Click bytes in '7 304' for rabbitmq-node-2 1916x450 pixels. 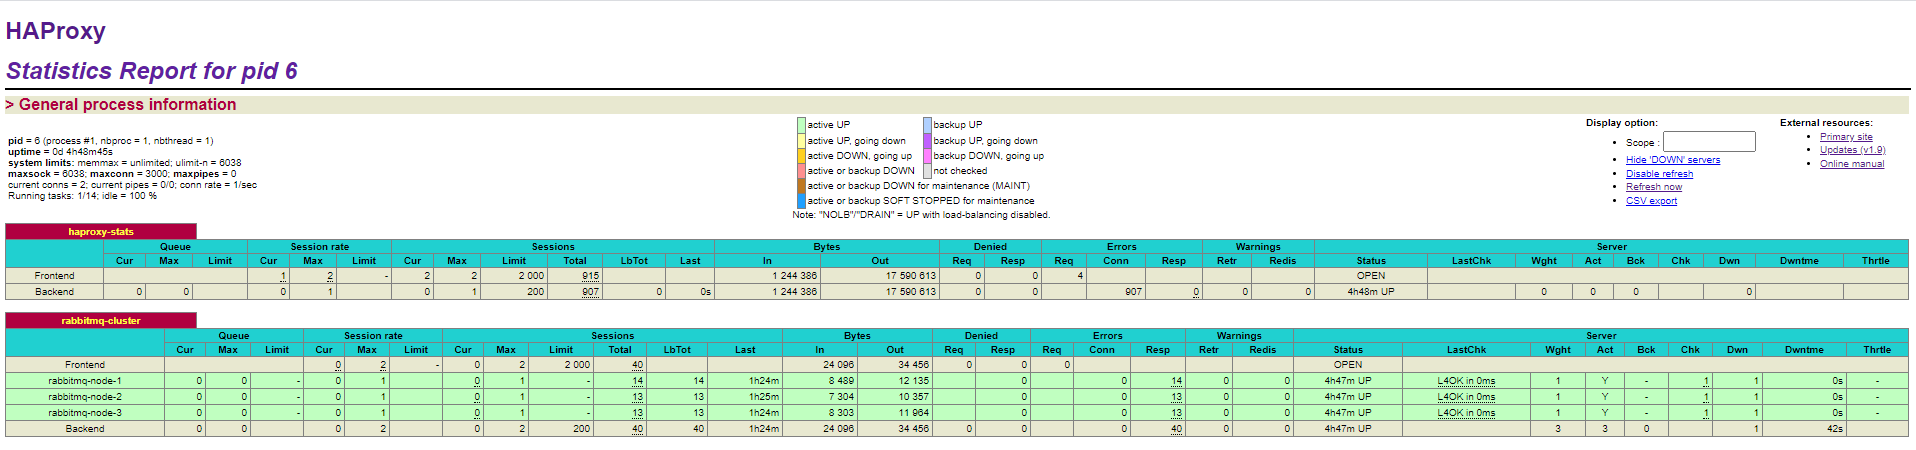tap(841, 397)
